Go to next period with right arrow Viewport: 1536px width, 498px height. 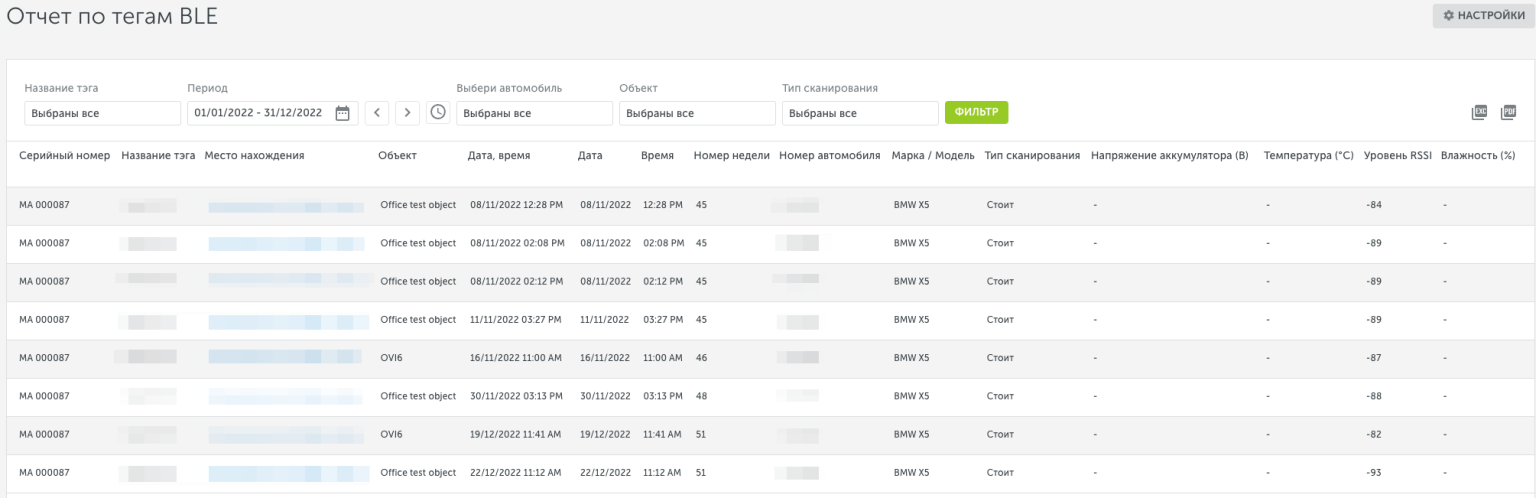tap(407, 113)
